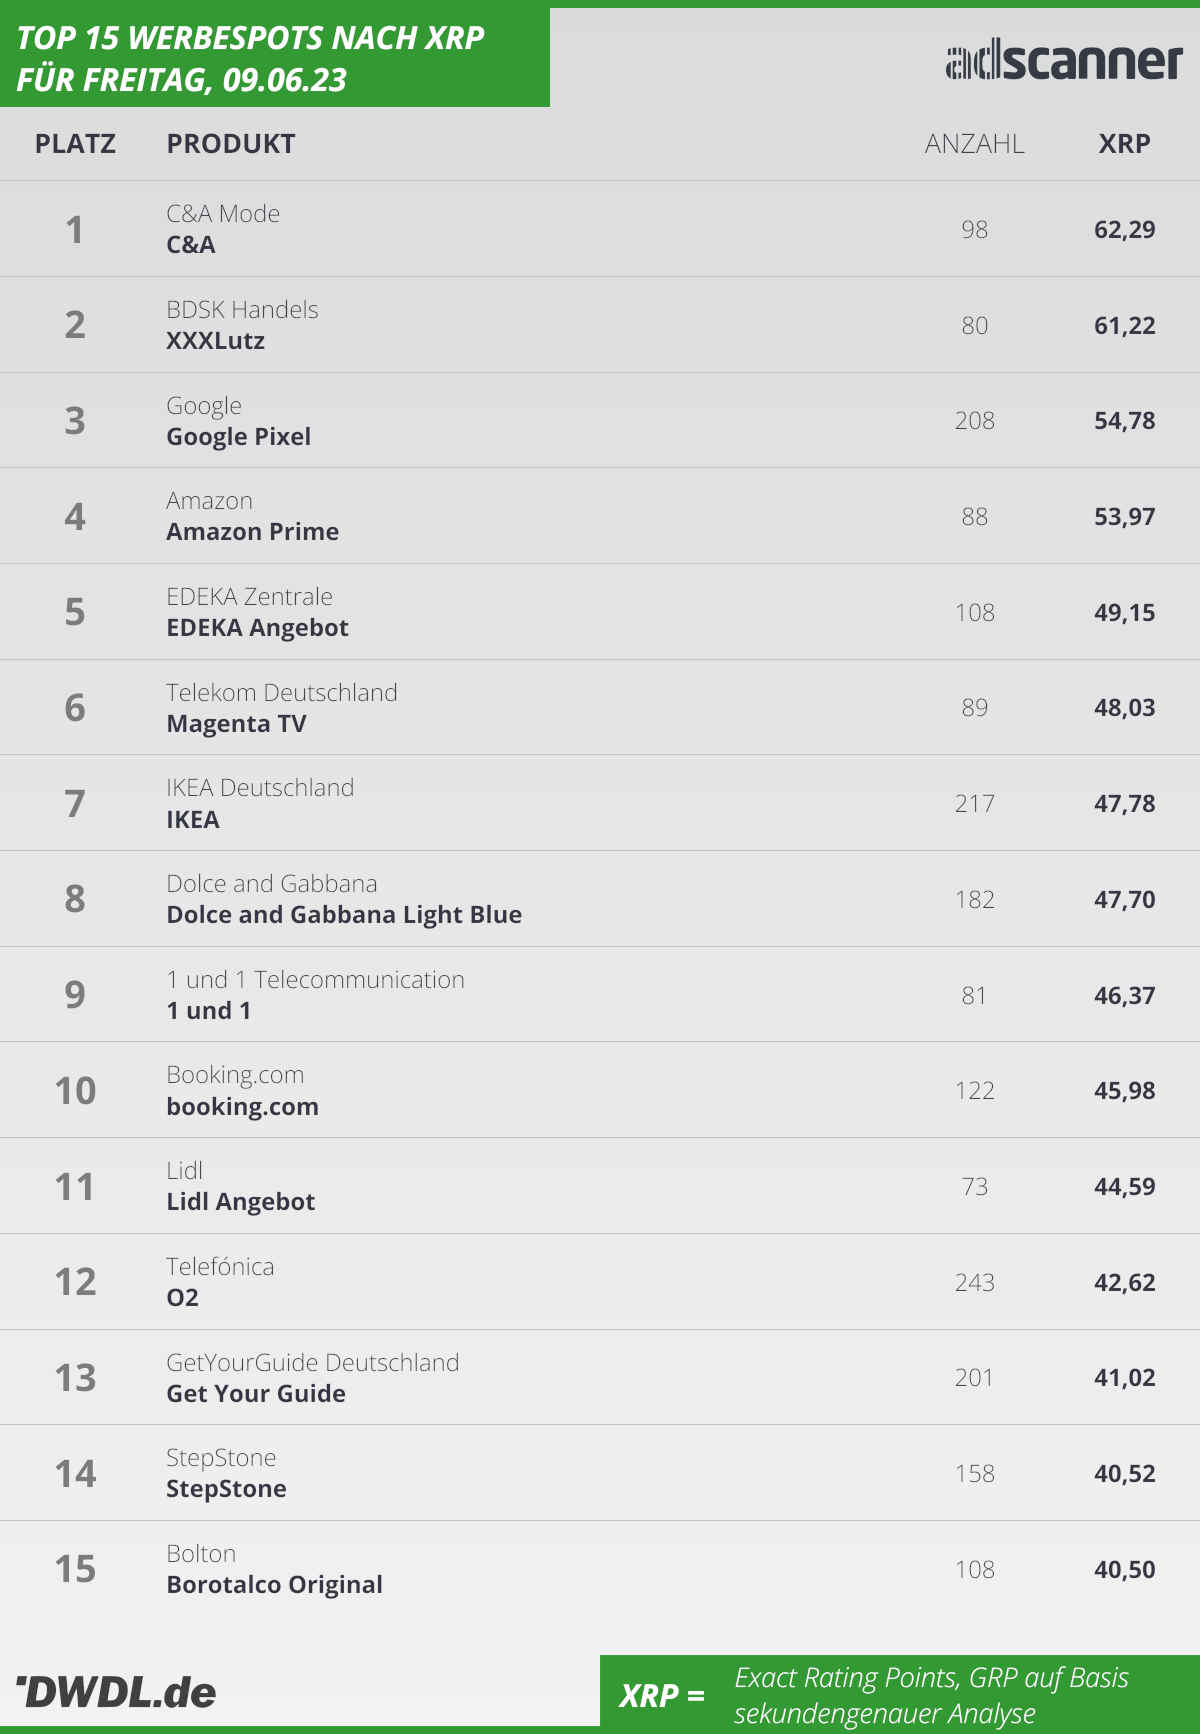Click the green title banner heading

[250, 58]
